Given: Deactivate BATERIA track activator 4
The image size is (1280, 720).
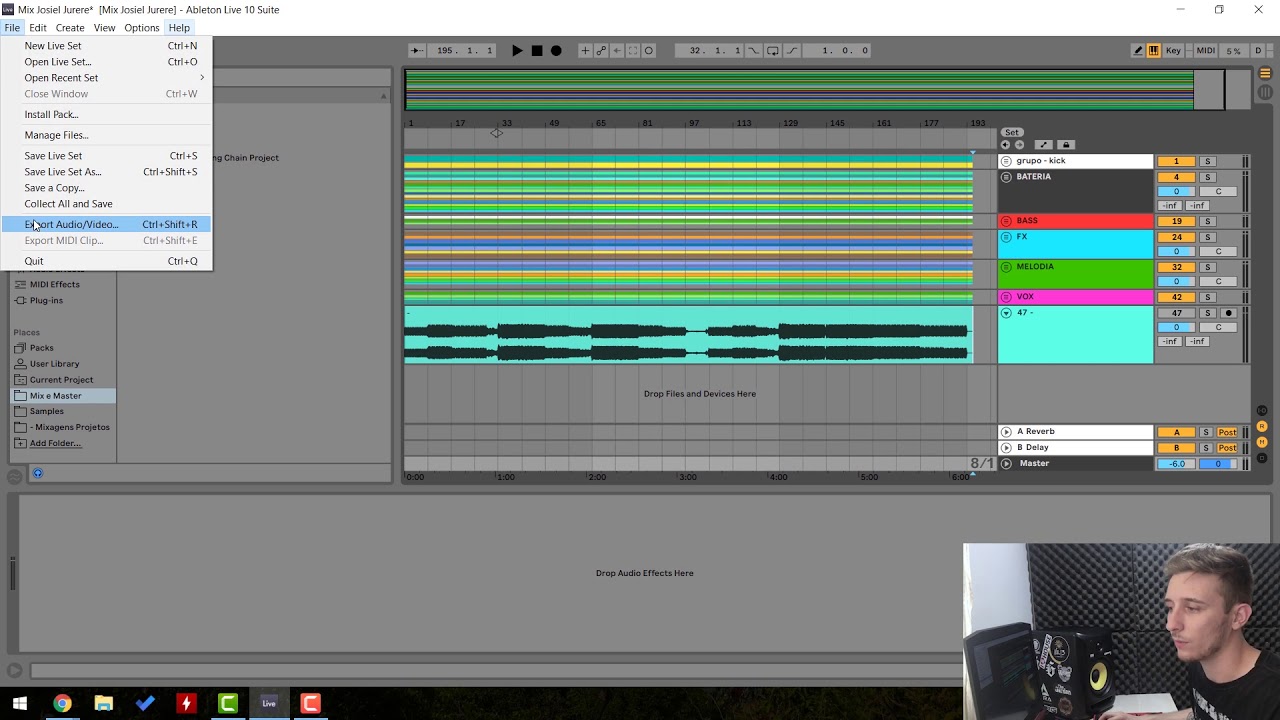Looking at the screenshot, I should pyautogui.click(x=1176, y=178).
